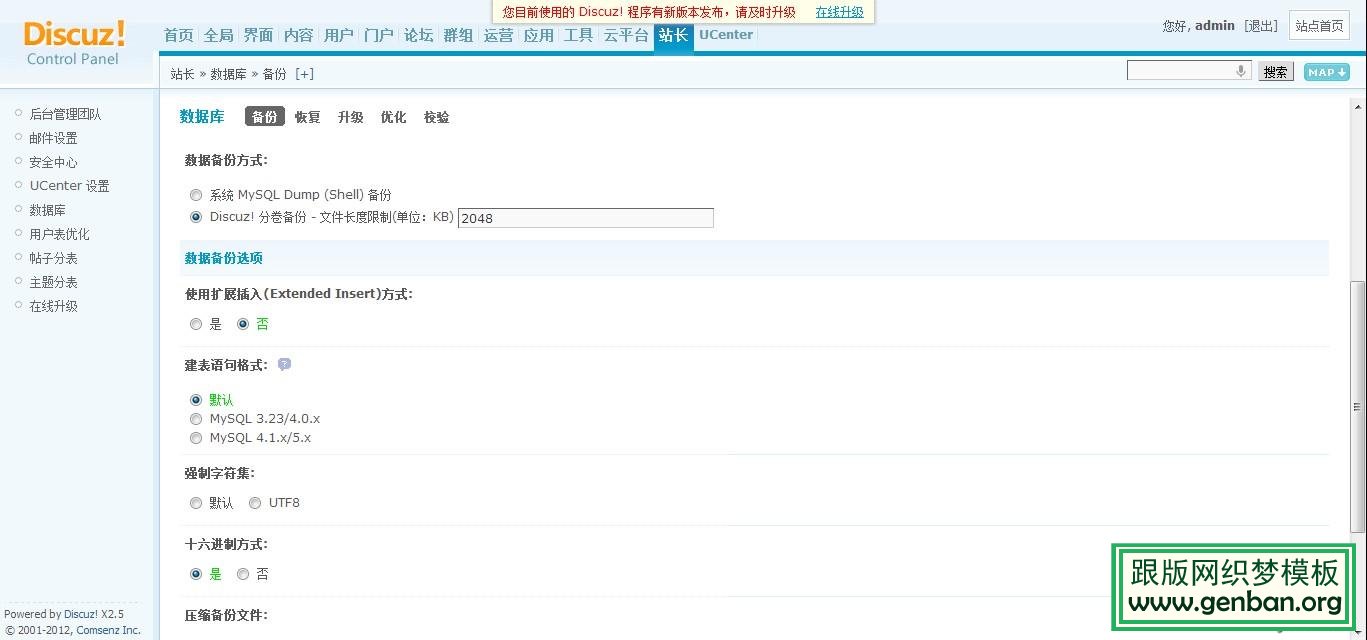Click the Discuz! Control Panel logo
Screen dimensions: 1367x640
pos(74,43)
